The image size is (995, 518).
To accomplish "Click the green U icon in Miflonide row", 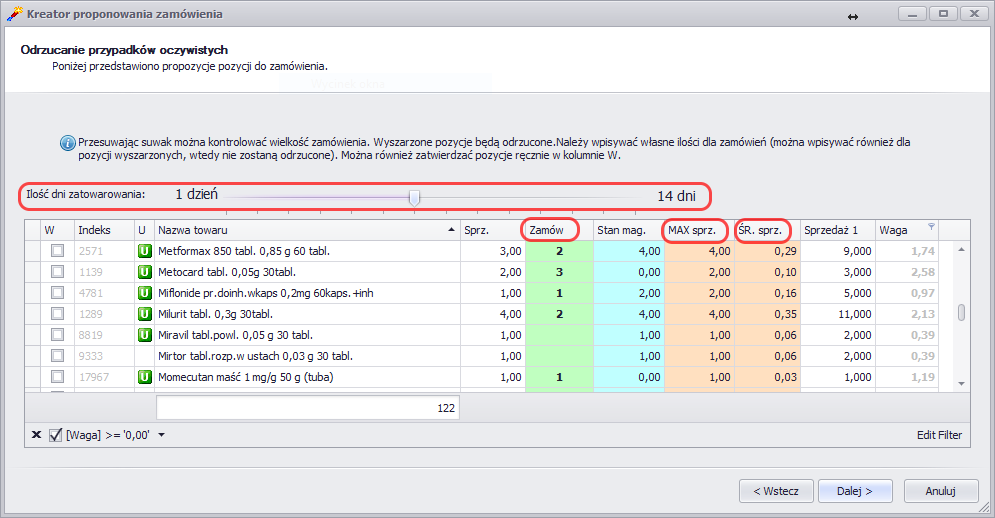I will pos(144,293).
